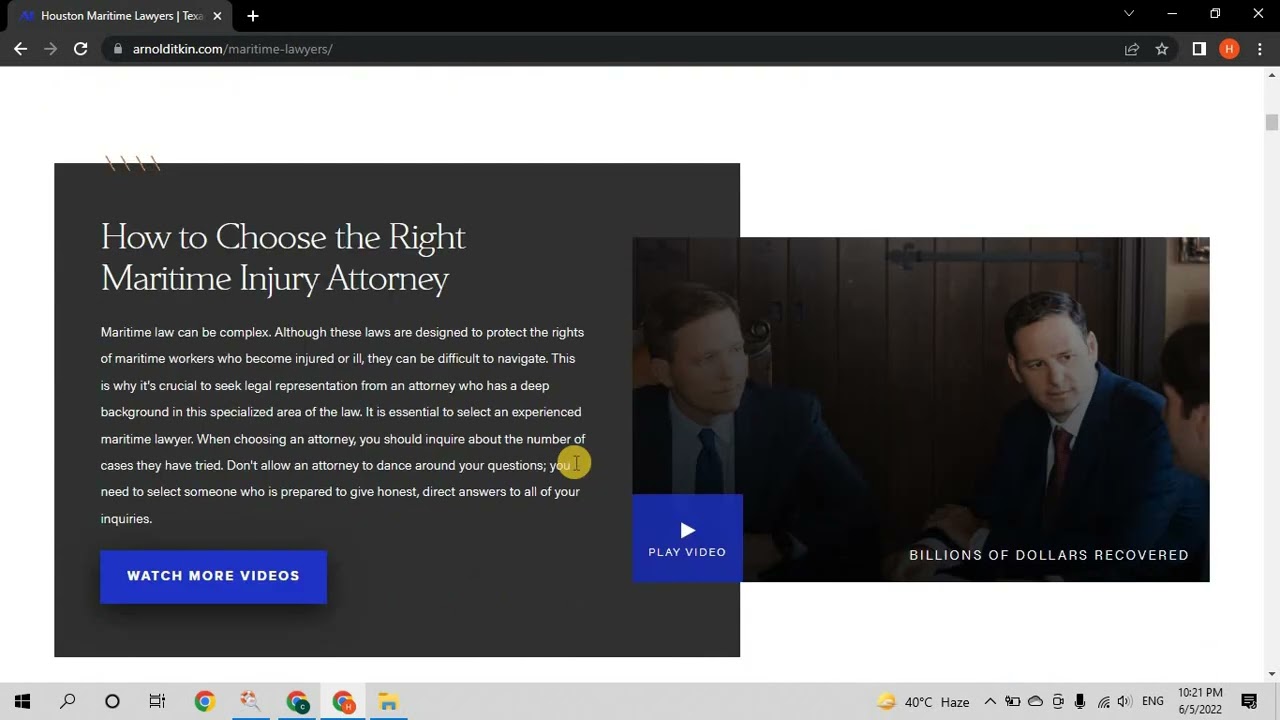The image size is (1280, 720).
Task: Open the volume speaker control
Action: (1125, 702)
